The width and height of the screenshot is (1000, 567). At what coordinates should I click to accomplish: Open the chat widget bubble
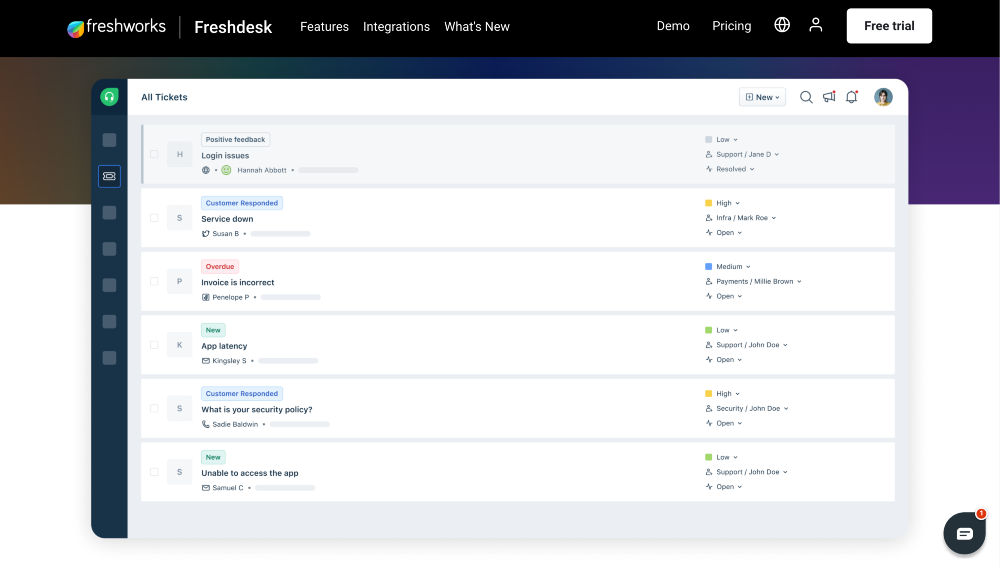pyautogui.click(x=964, y=533)
